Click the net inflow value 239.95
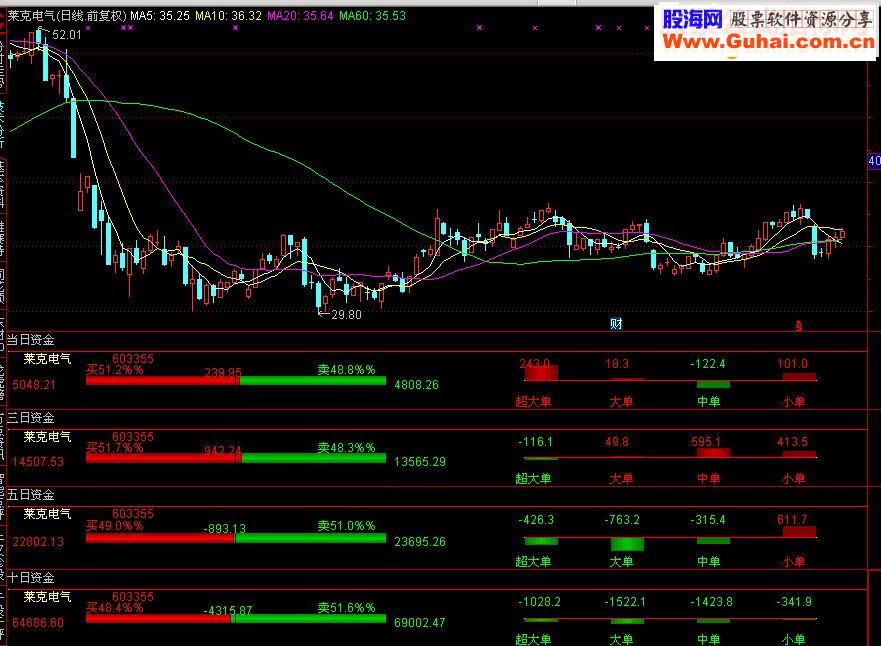Image resolution: width=881 pixels, height=646 pixels. pyautogui.click(x=223, y=372)
